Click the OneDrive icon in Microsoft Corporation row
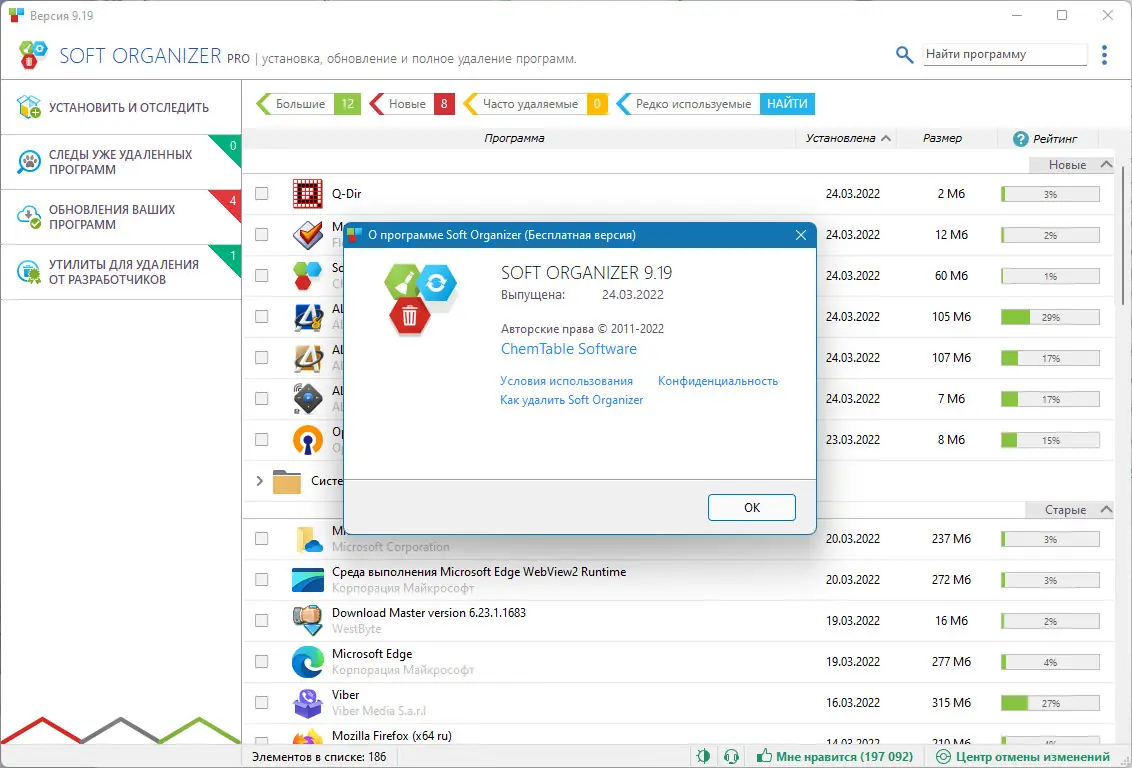 [x=309, y=539]
